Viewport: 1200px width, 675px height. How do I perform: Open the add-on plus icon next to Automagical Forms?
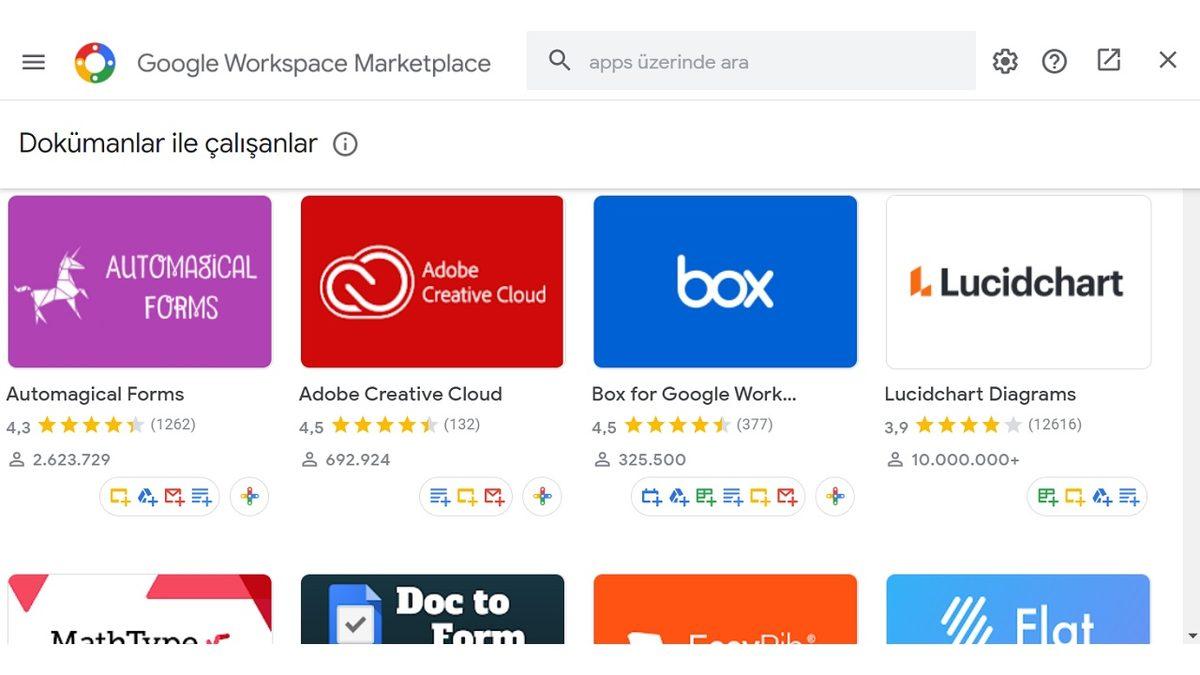click(x=249, y=496)
